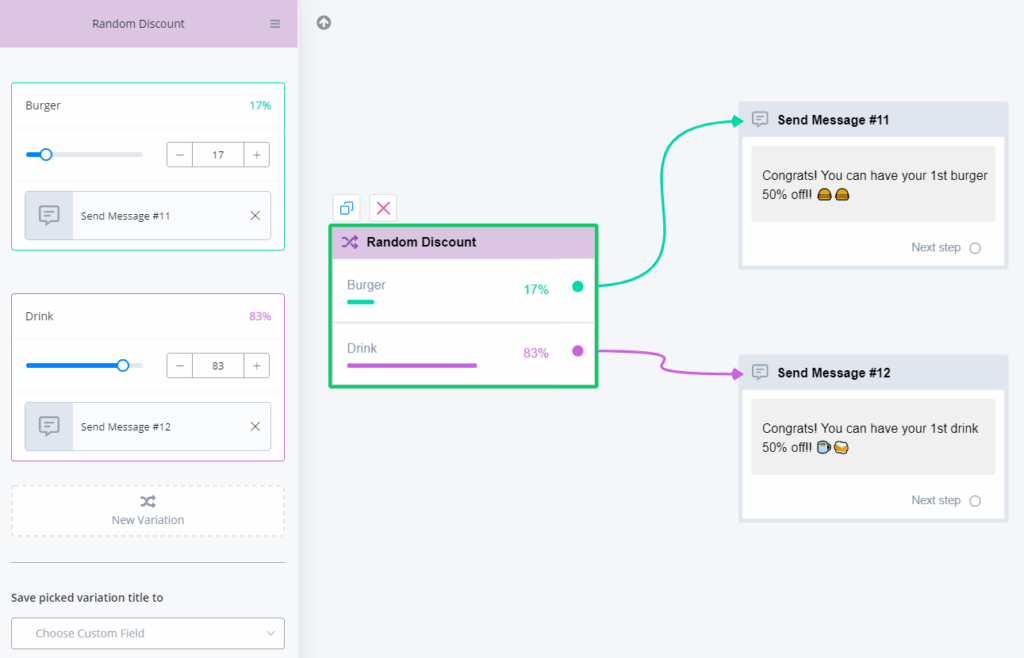Click Next step circle in Send Message #12
Viewport: 1024px width, 658px height.
point(975,501)
